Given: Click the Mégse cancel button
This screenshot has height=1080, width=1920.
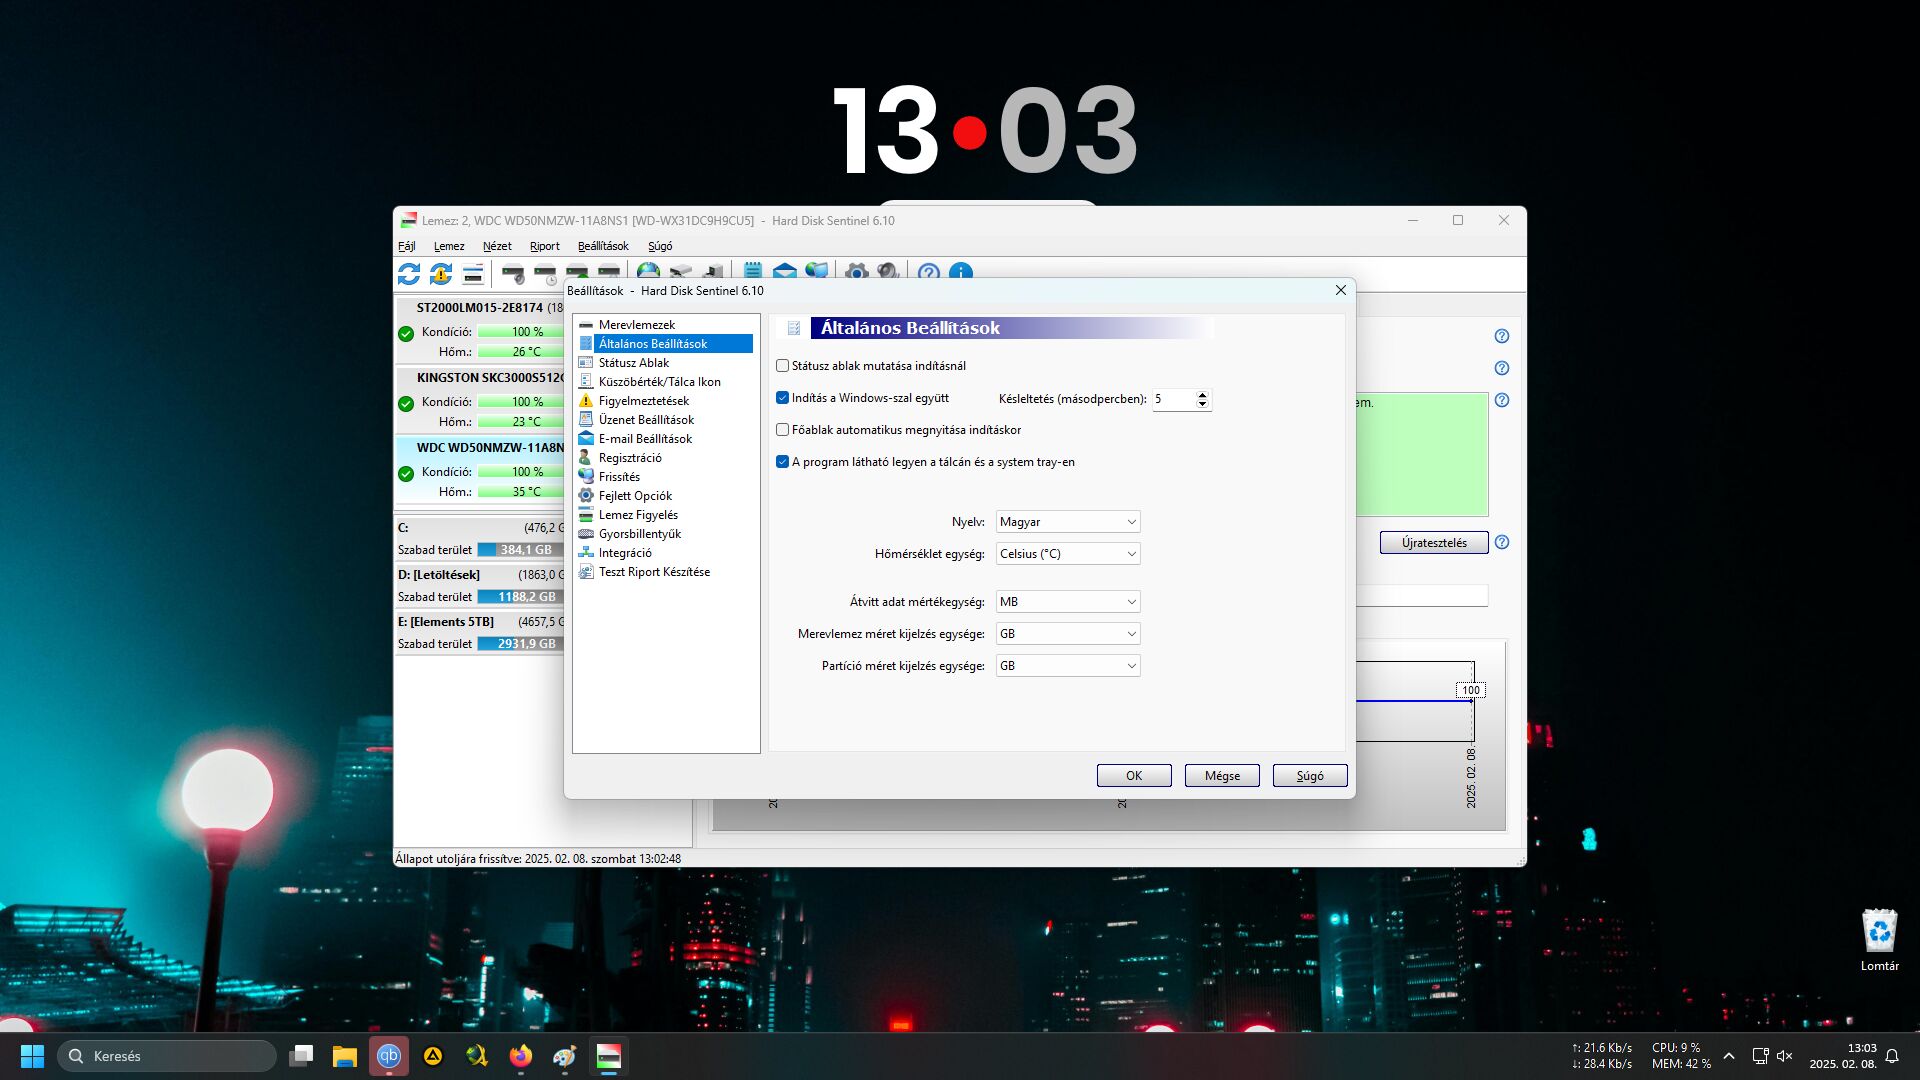Looking at the screenshot, I should 1221,776.
